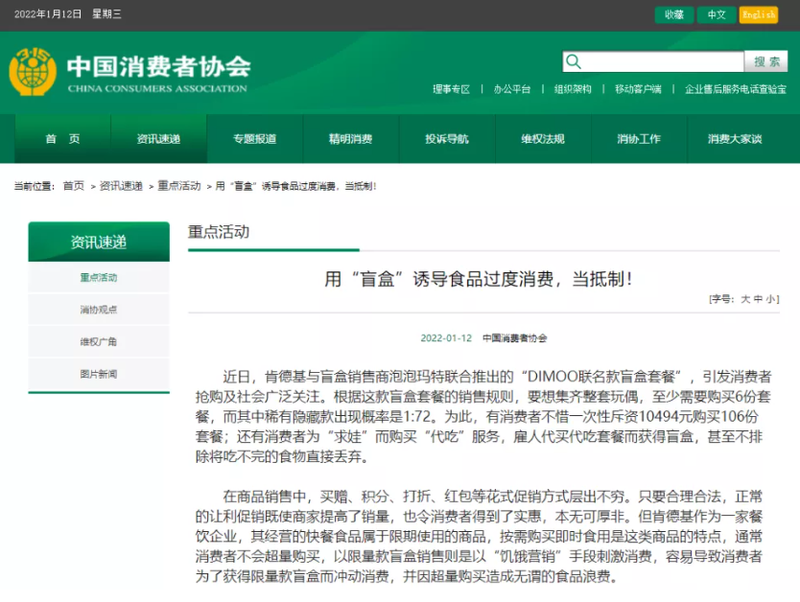Switch language with the English button
Image resolution: width=800 pixels, height=602 pixels.
[759, 15]
